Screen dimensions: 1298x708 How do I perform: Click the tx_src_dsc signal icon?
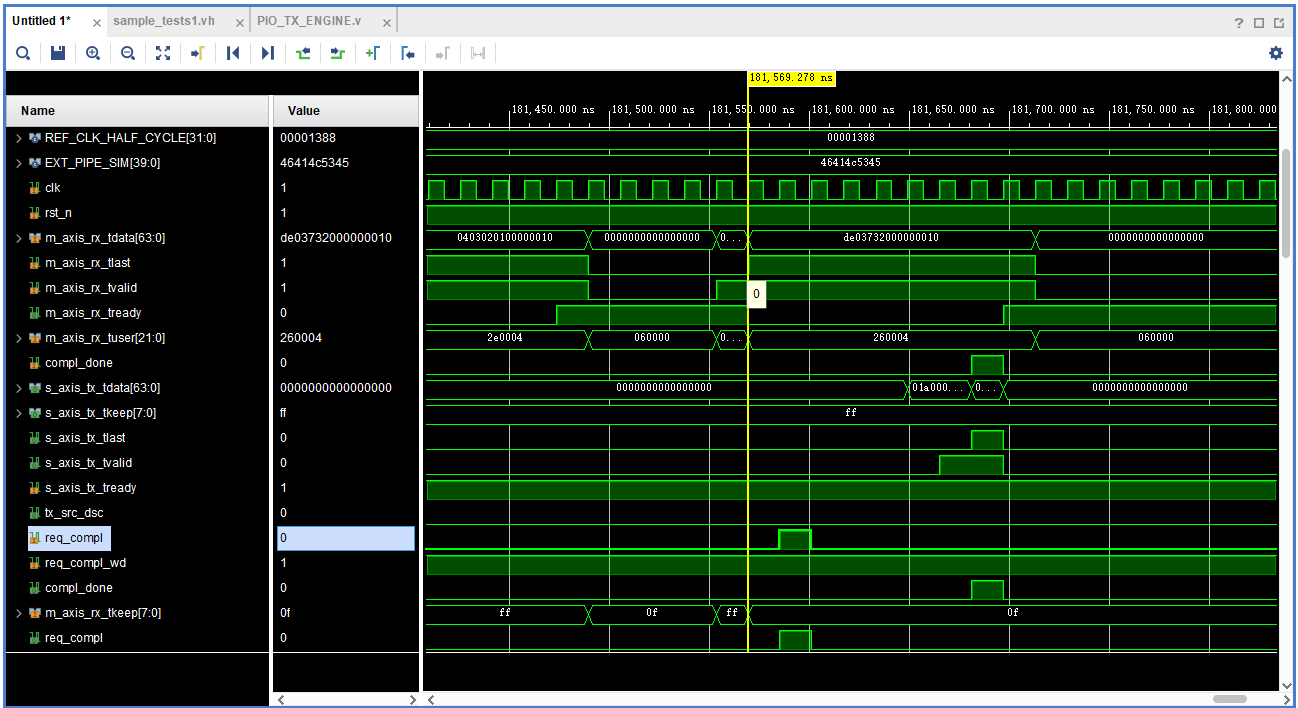35,513
